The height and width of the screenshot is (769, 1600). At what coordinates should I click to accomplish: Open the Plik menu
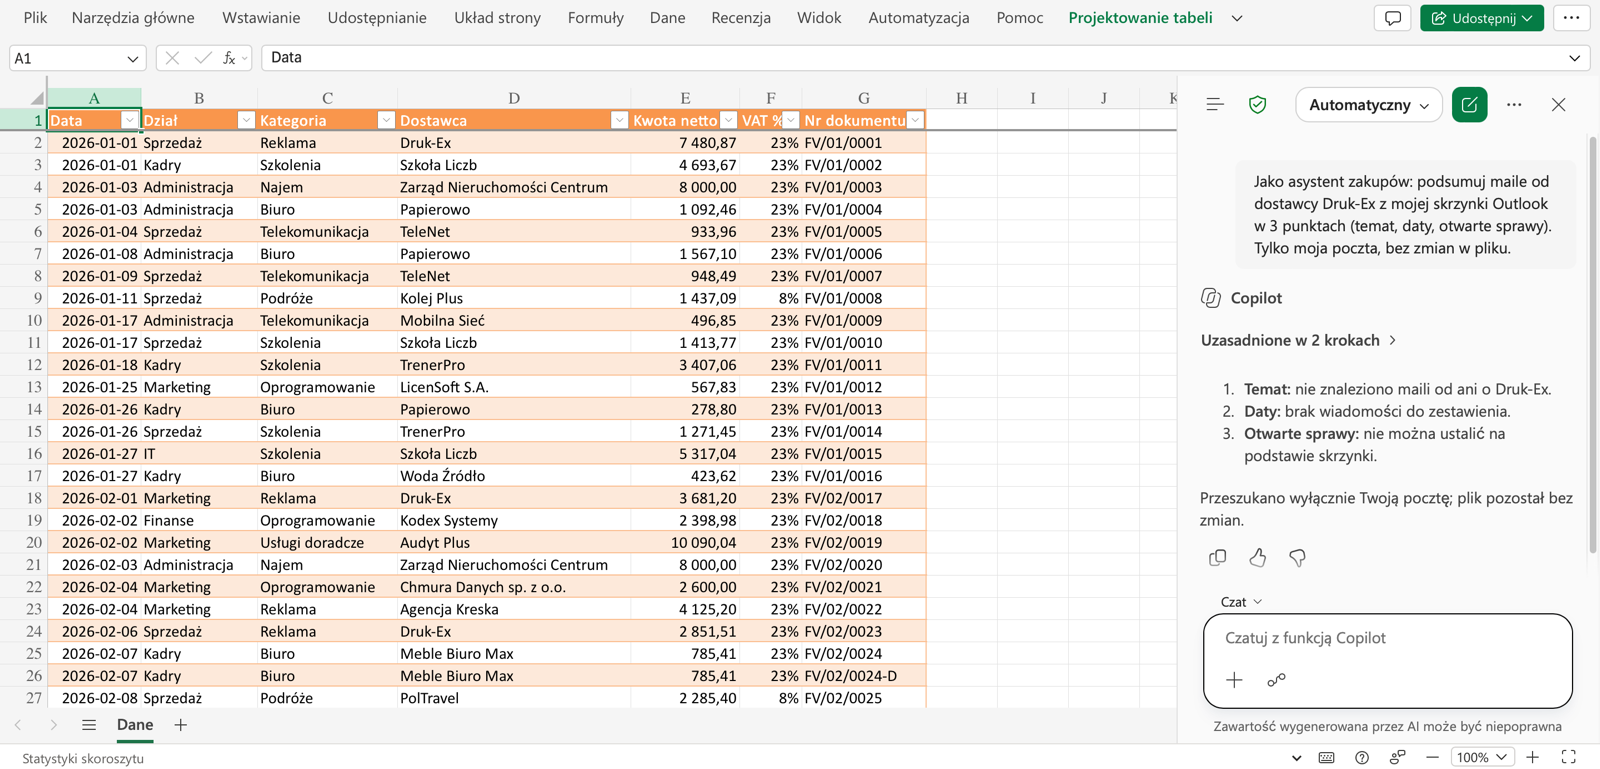pyautogui.click(x=35, y=18)
